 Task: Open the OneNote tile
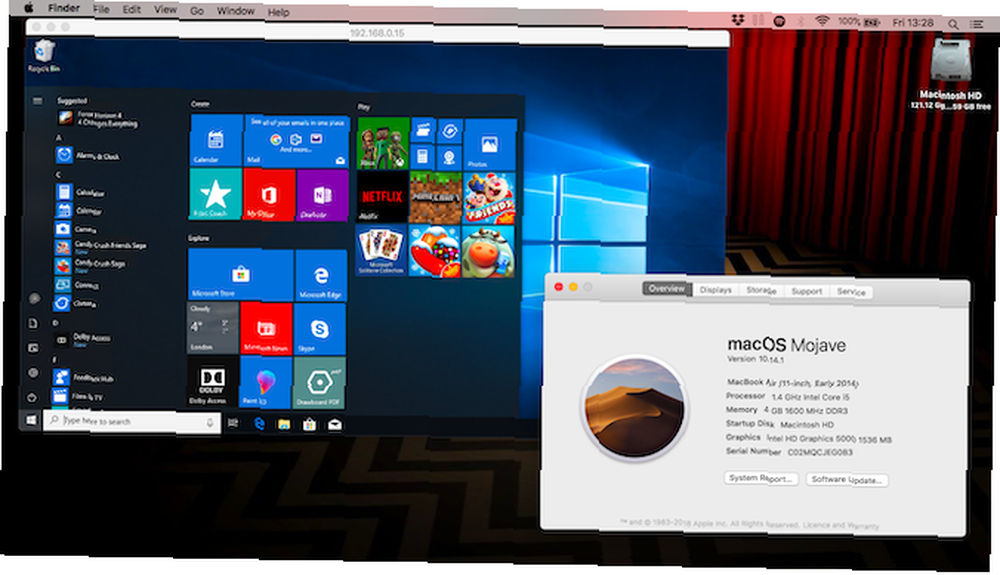[x=322, y=196]
